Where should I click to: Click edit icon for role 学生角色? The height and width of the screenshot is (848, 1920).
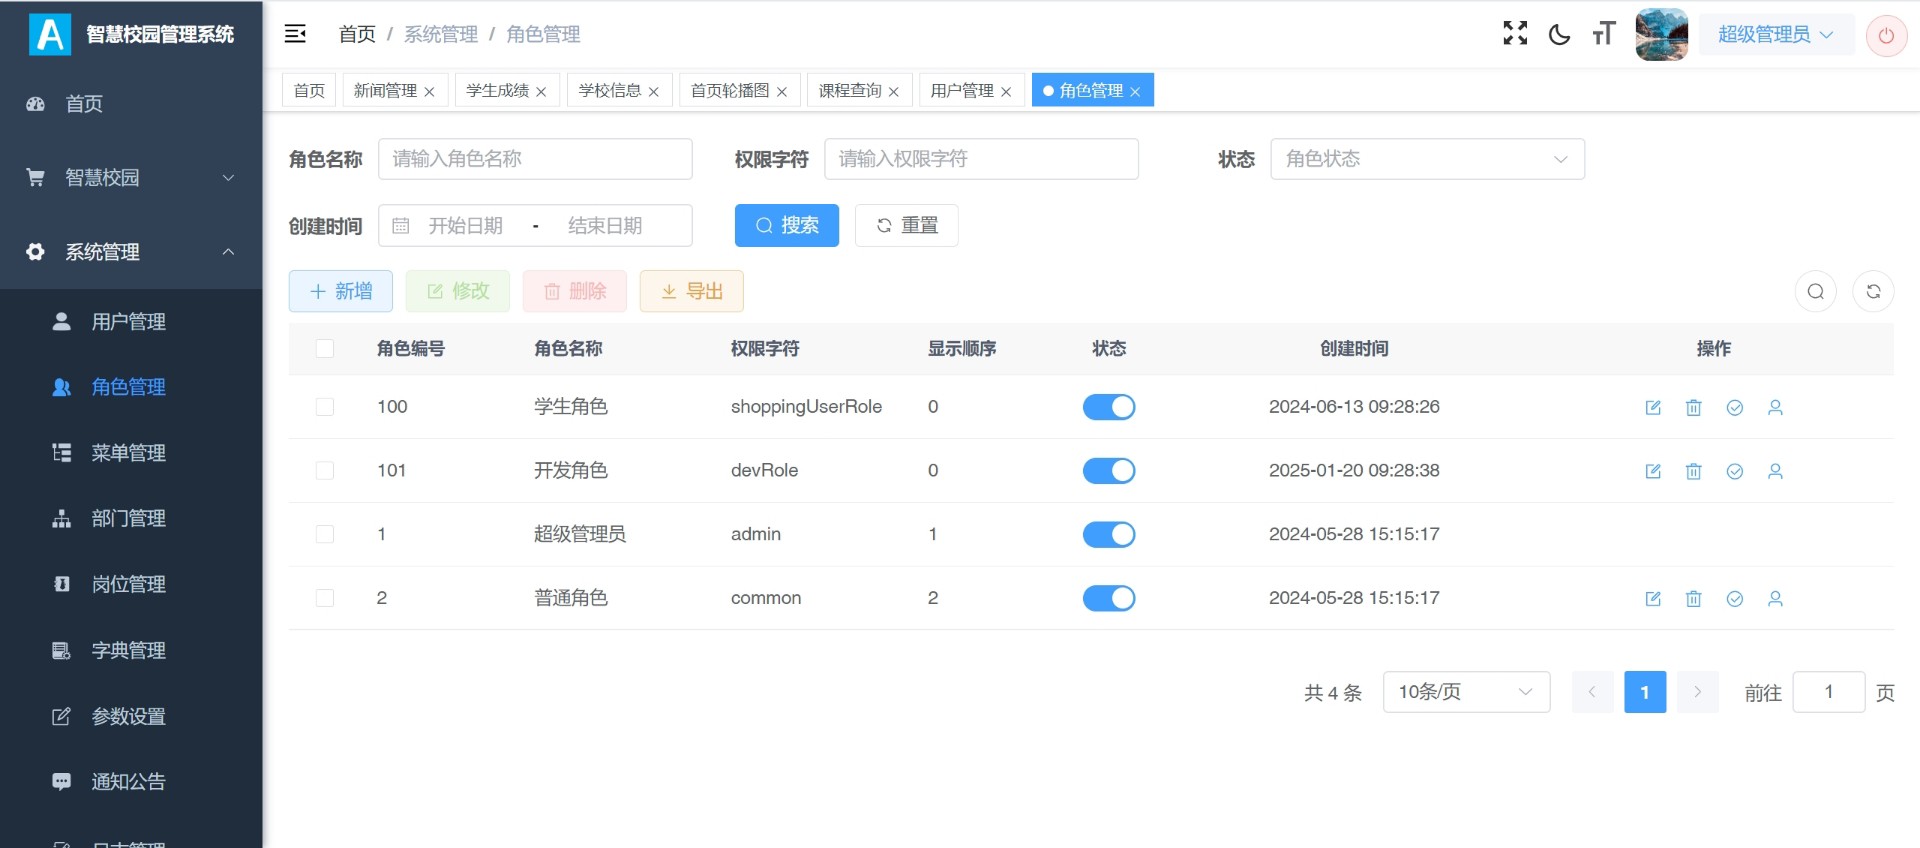coord(1653,407)
